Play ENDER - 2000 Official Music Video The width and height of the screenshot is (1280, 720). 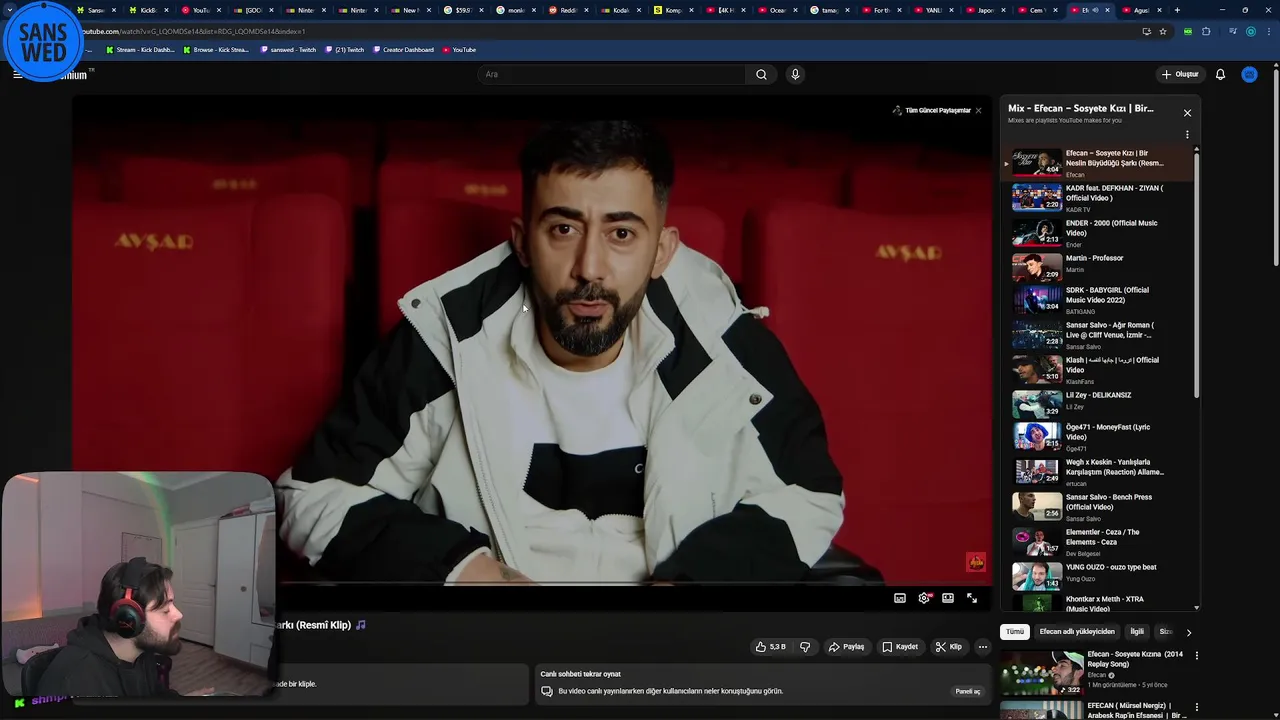click(1097, 233)
